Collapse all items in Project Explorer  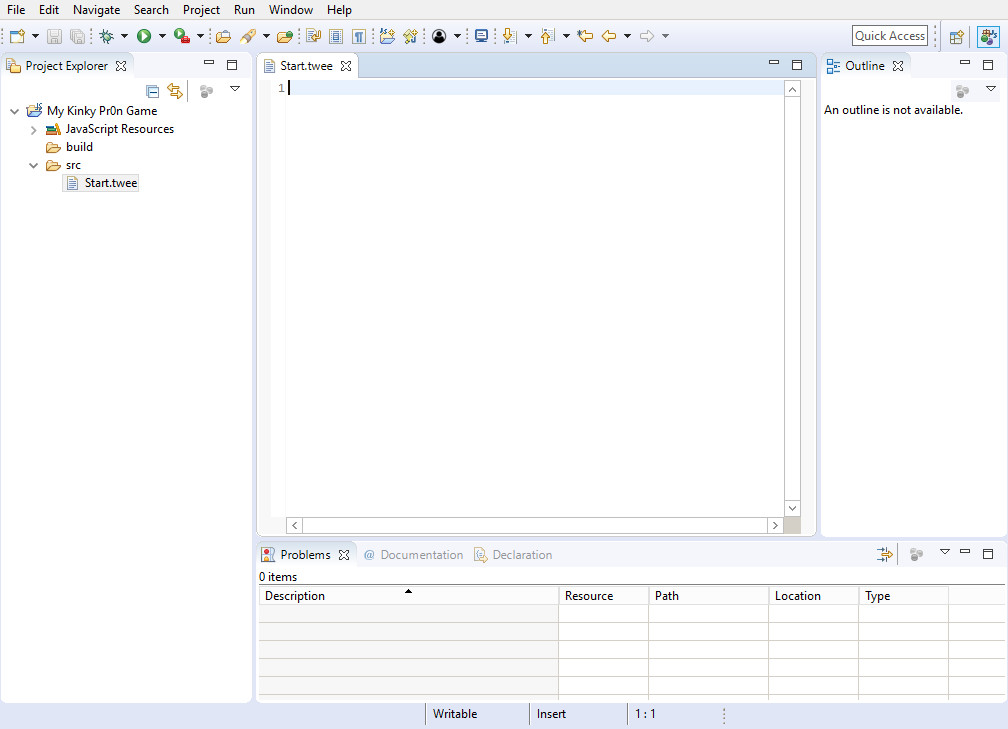click(153, 91)
